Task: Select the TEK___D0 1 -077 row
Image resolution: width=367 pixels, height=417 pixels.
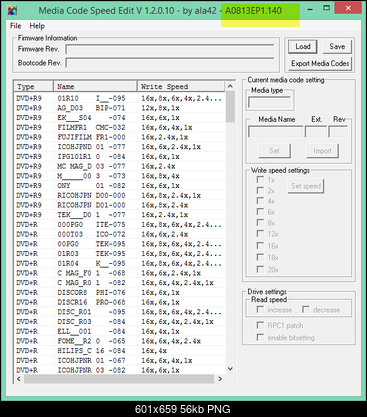Action: tap(120, 215)
